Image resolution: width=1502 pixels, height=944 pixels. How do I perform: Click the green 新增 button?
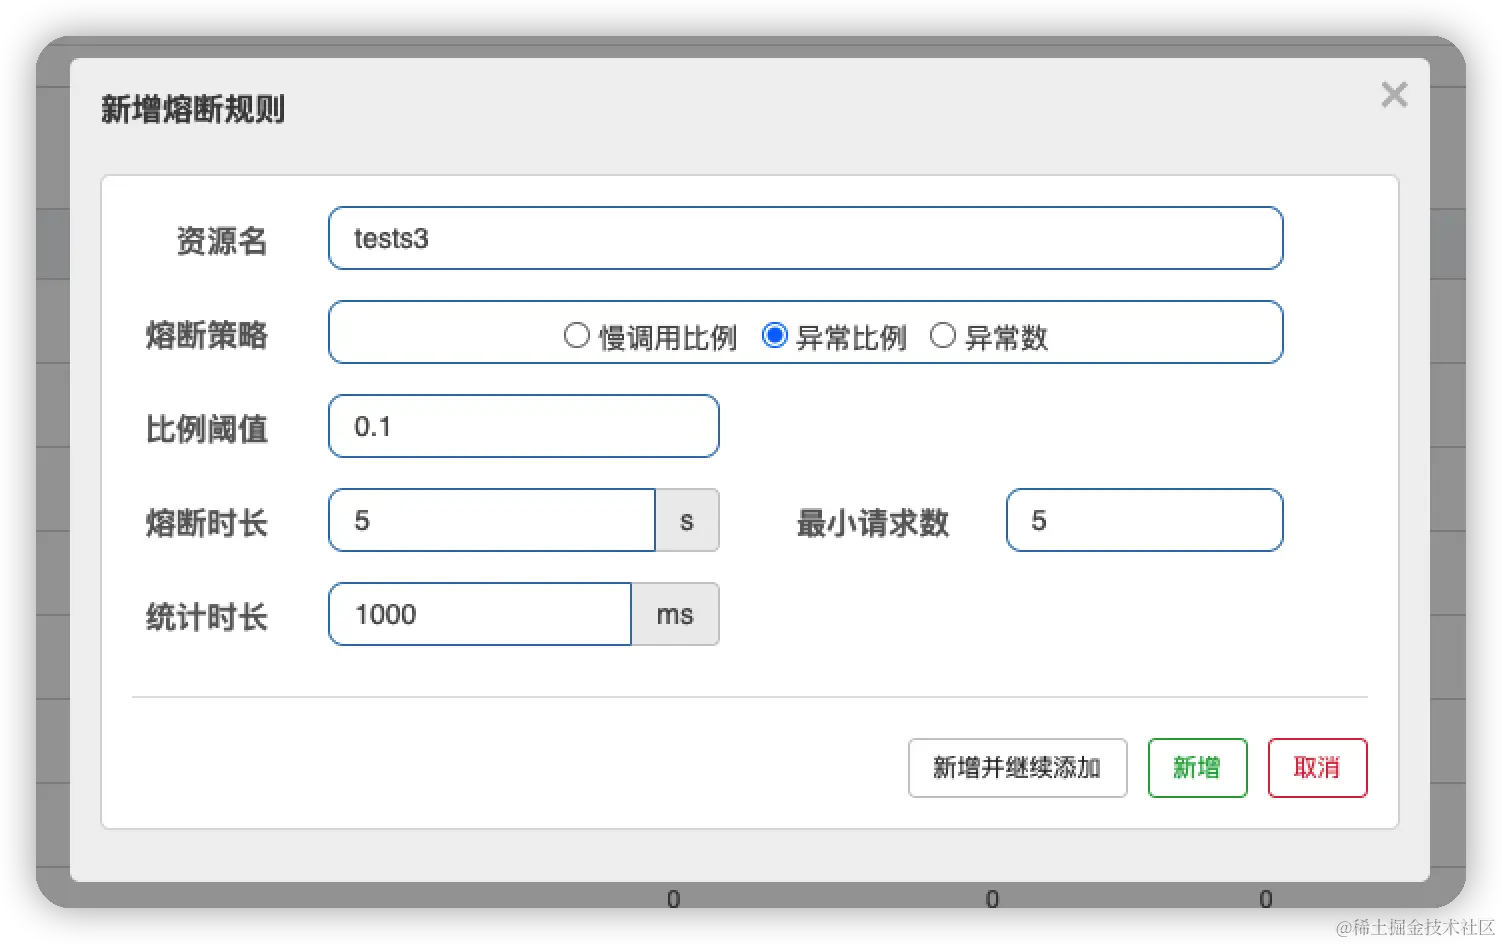click(1197, 768)
